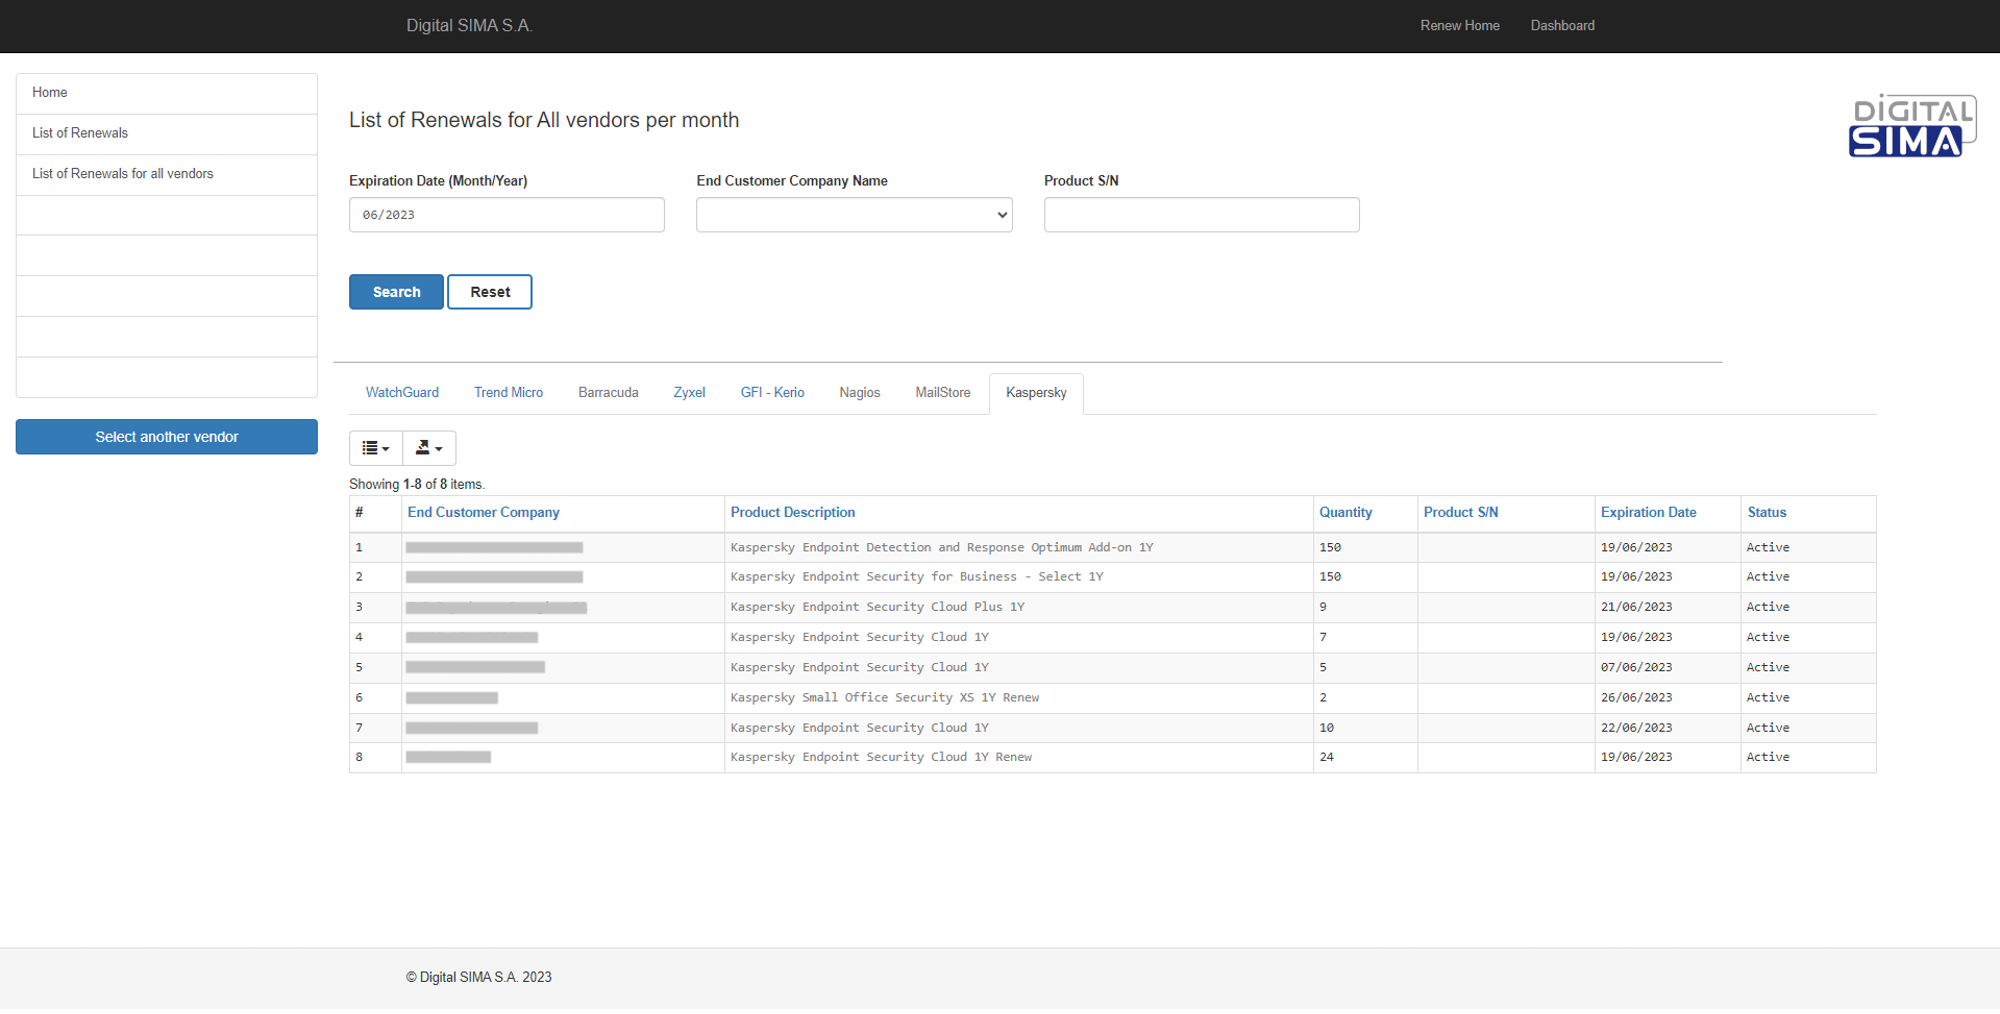Screen dimensions: 2000x1014
Task: Click the blue Search button
Action: click(396, 292)
